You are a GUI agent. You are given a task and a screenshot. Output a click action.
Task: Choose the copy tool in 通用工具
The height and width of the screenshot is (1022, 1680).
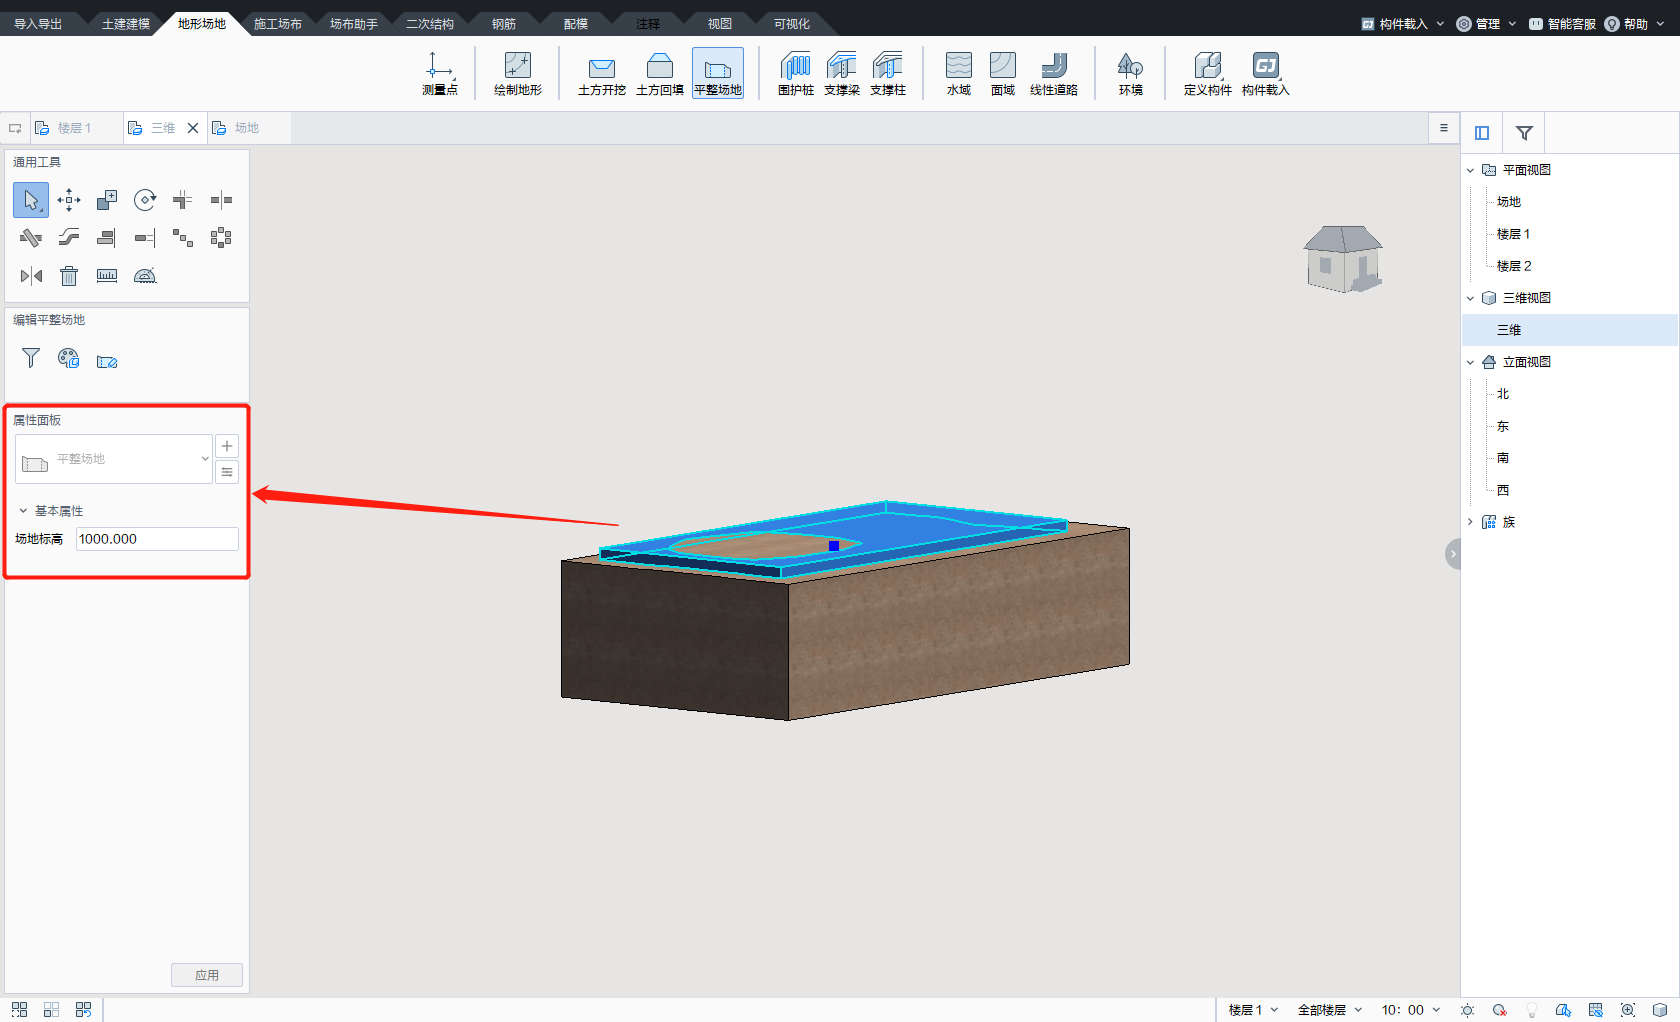pos(107,200)
